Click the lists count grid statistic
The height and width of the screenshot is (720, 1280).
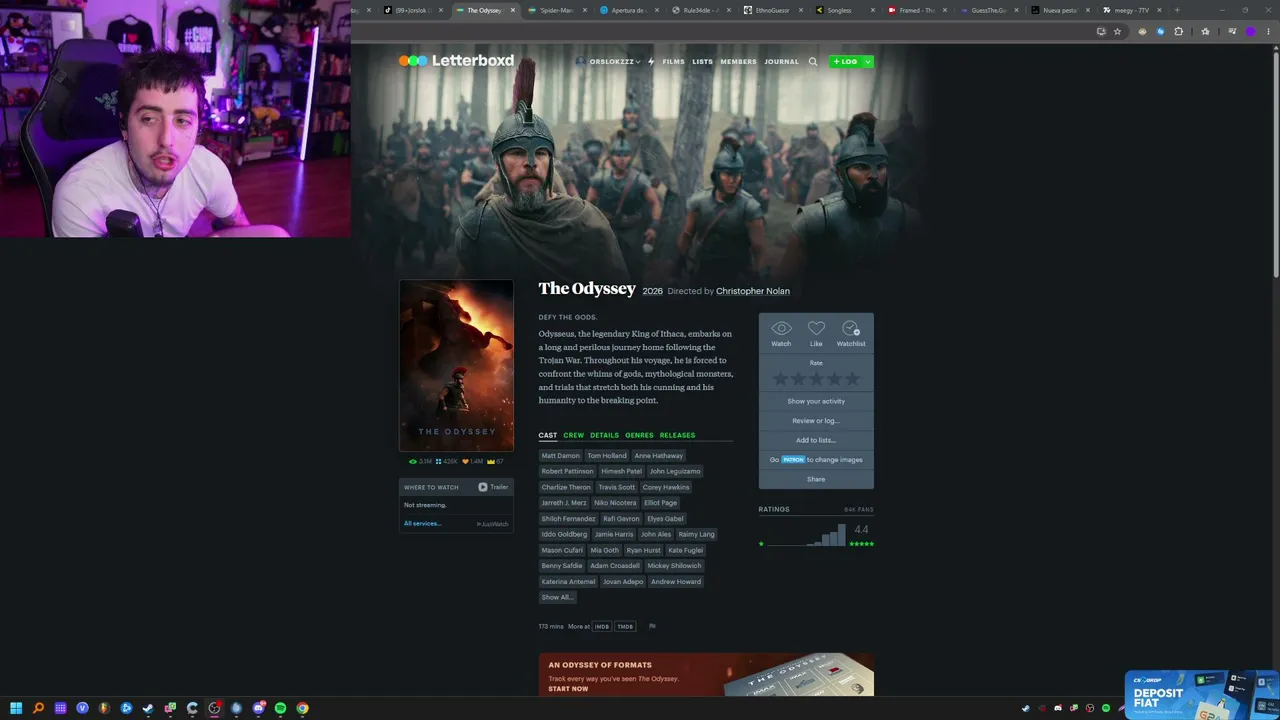coord(447,462)
